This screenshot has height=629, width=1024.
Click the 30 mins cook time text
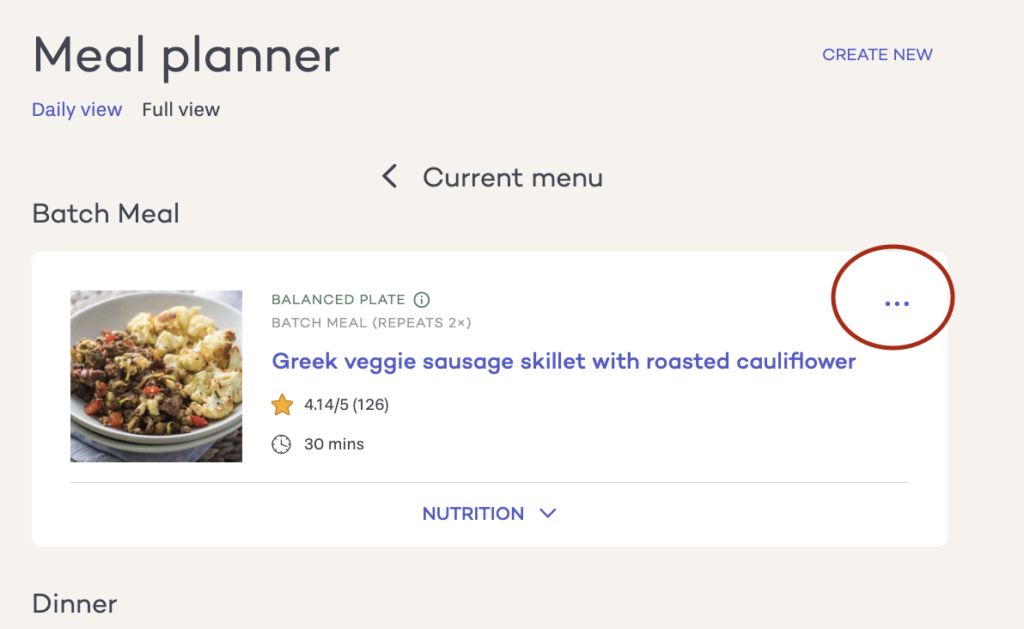(334, 444)
